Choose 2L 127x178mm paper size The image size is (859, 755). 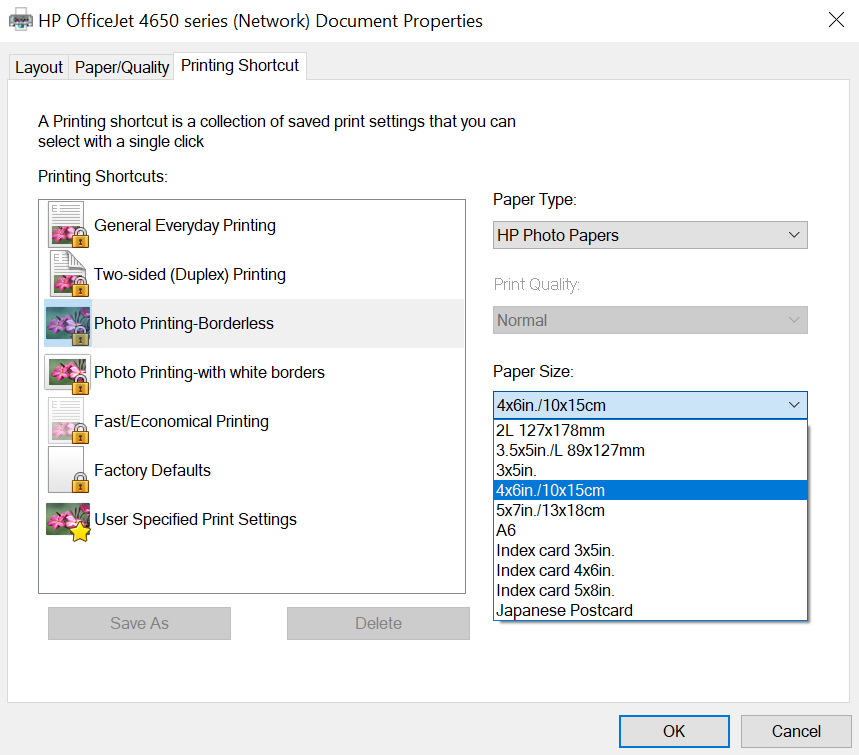650,431
